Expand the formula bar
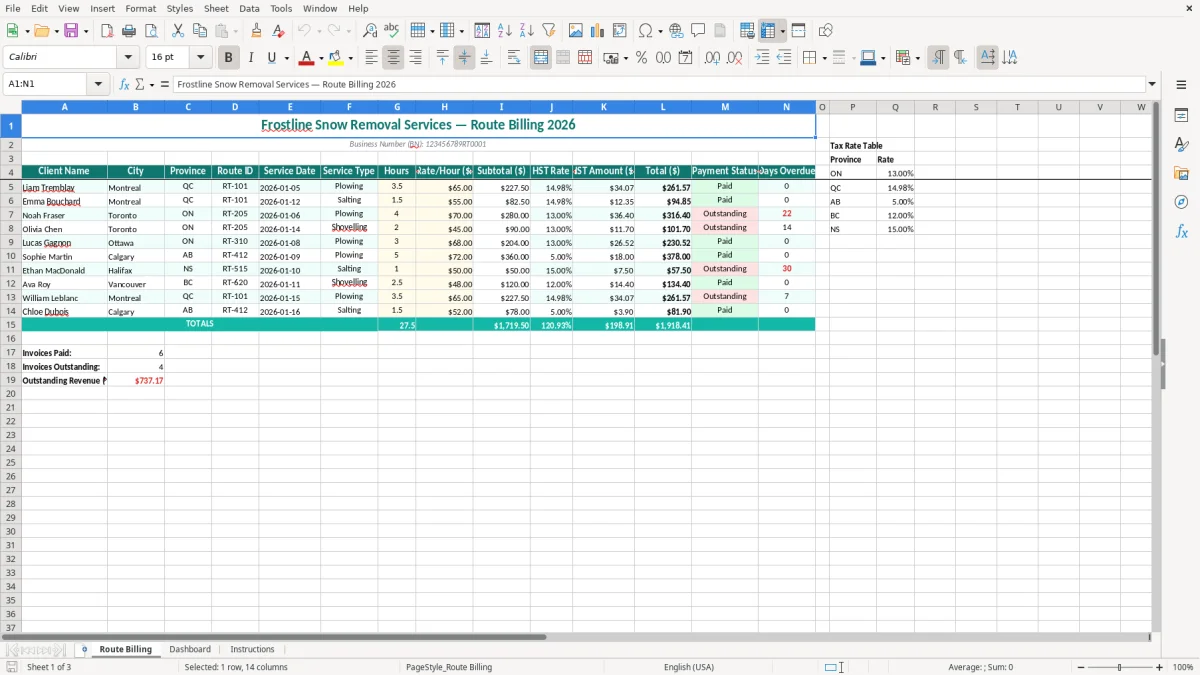Image resolution: width=1200 pixels, height=675 pixels. 1153,85
